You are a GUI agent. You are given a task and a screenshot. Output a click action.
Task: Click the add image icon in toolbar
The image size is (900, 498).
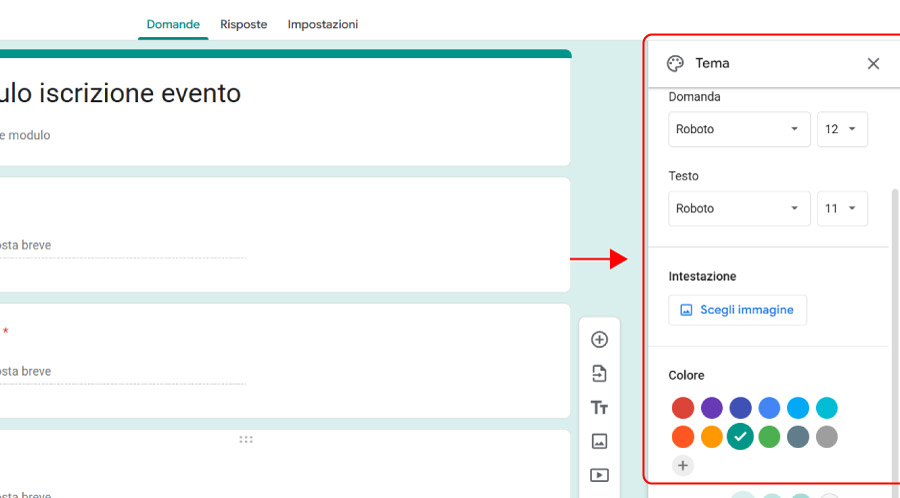[599, 441]
